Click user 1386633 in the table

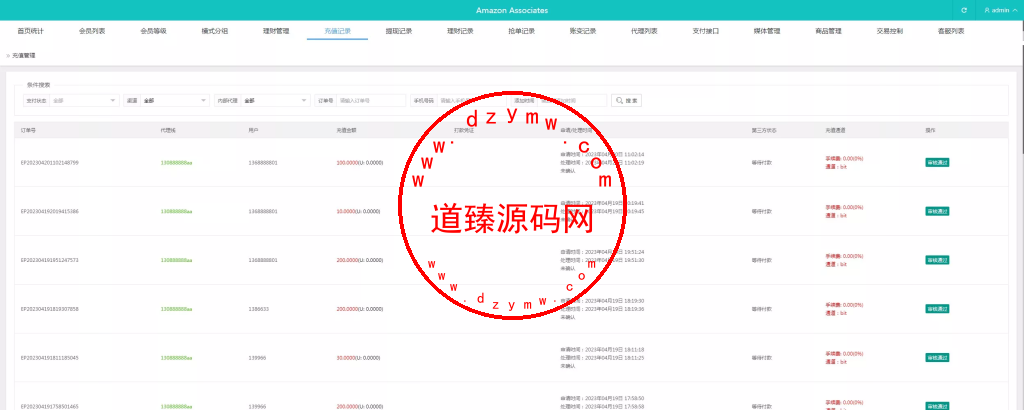pyautogui.click(x=257, y=309)
